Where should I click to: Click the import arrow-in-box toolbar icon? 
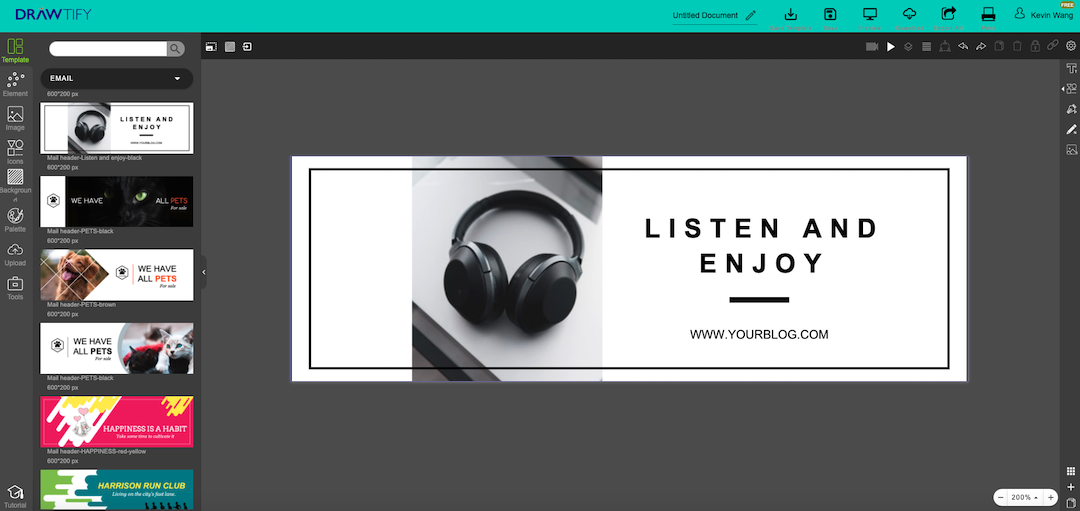(247, 46)
